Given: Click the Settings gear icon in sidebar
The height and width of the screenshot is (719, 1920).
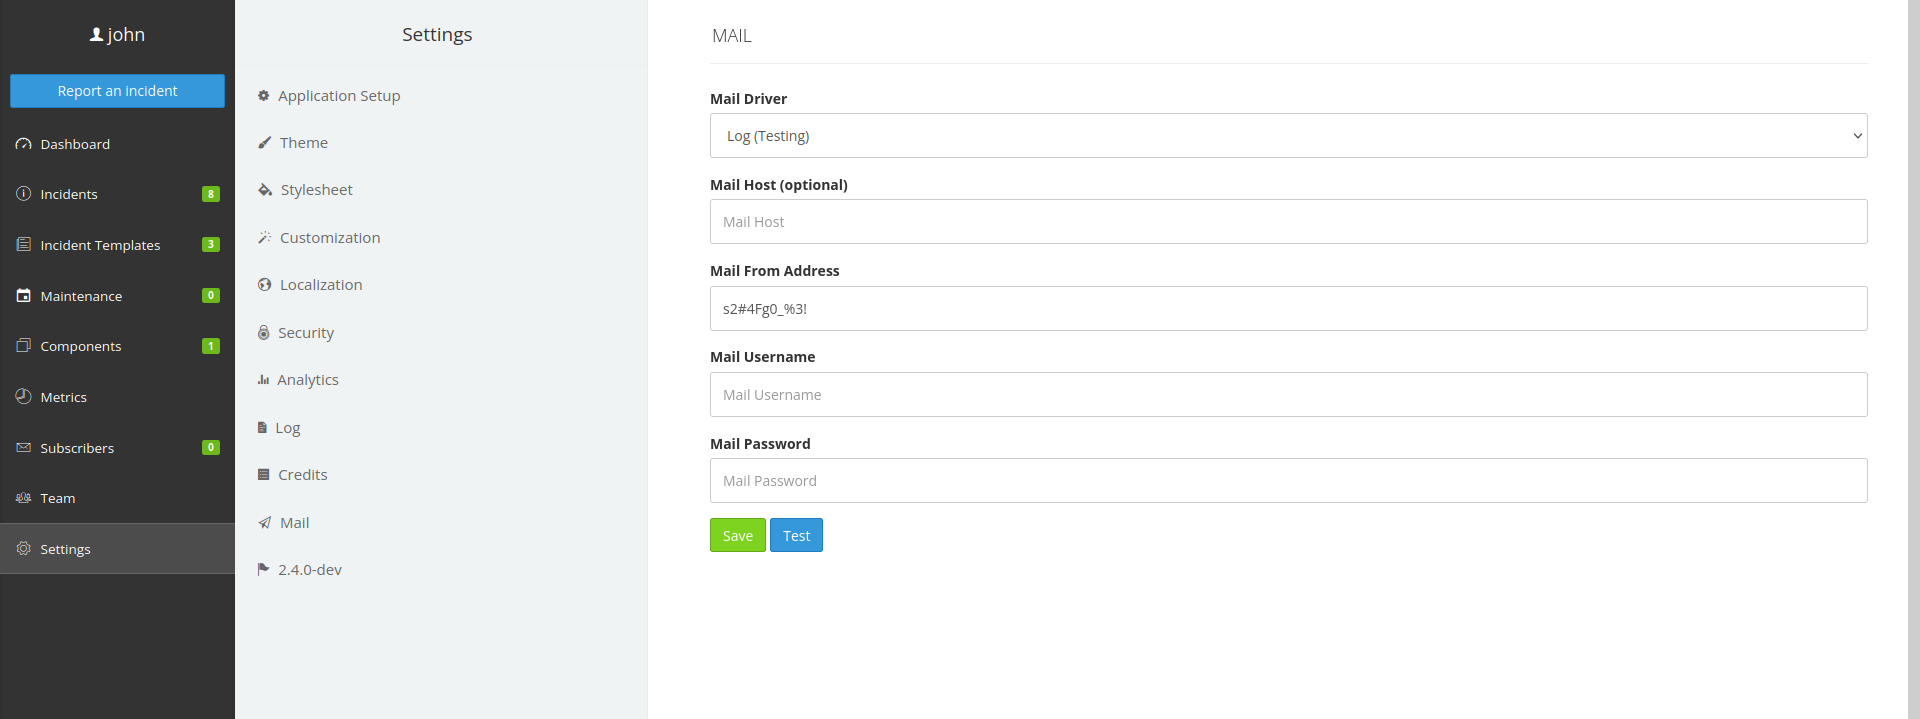Looking at the screenshot, I should point(23,549).
